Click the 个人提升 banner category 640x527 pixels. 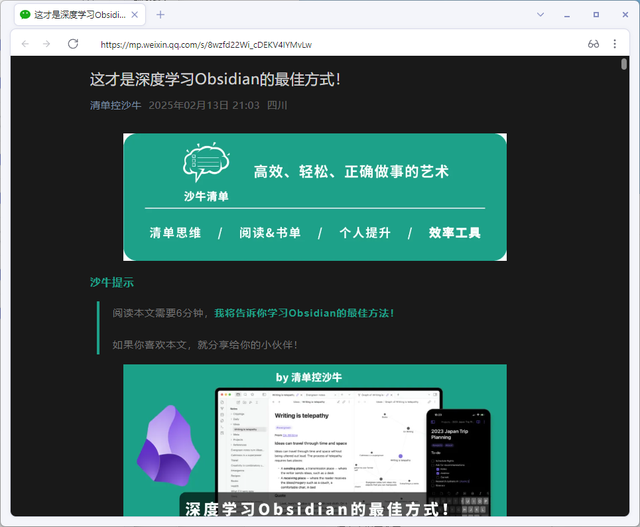coord(365,233)
